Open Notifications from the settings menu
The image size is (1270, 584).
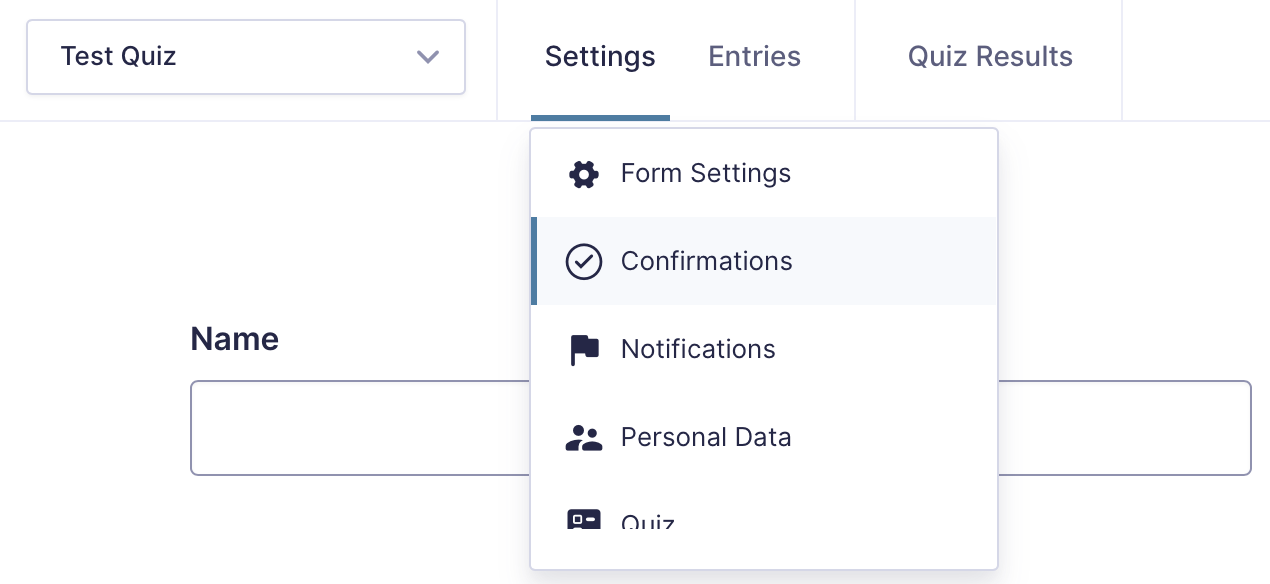pyautogui.click(x=698, y=350)
